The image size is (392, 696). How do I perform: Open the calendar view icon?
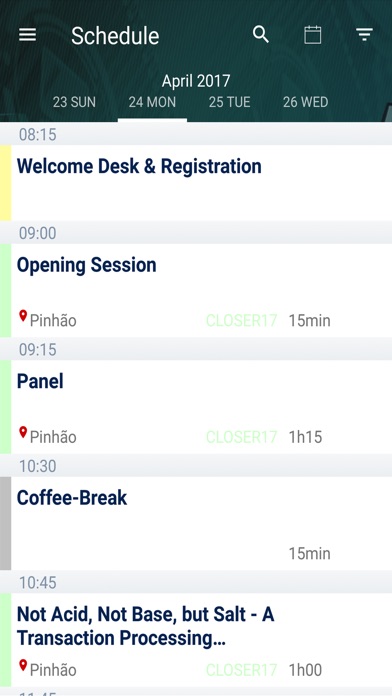click(313, 35)
